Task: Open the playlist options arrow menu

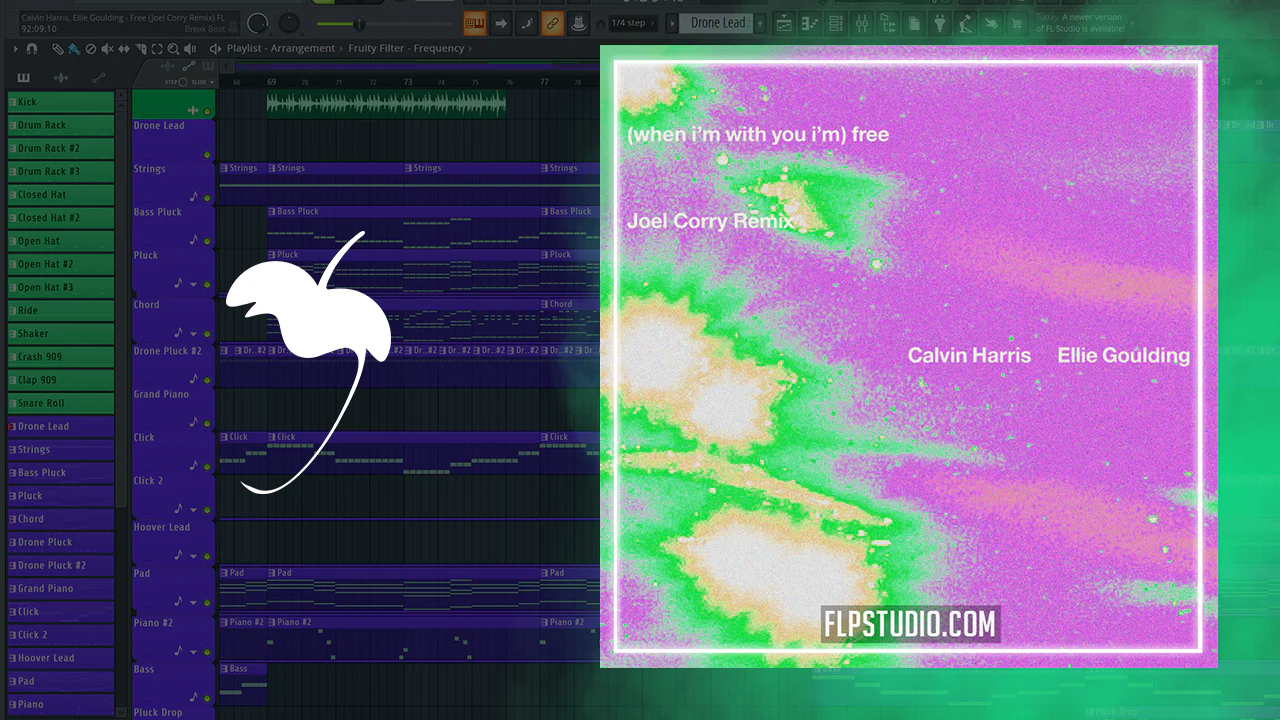Action: coord(16,48)
